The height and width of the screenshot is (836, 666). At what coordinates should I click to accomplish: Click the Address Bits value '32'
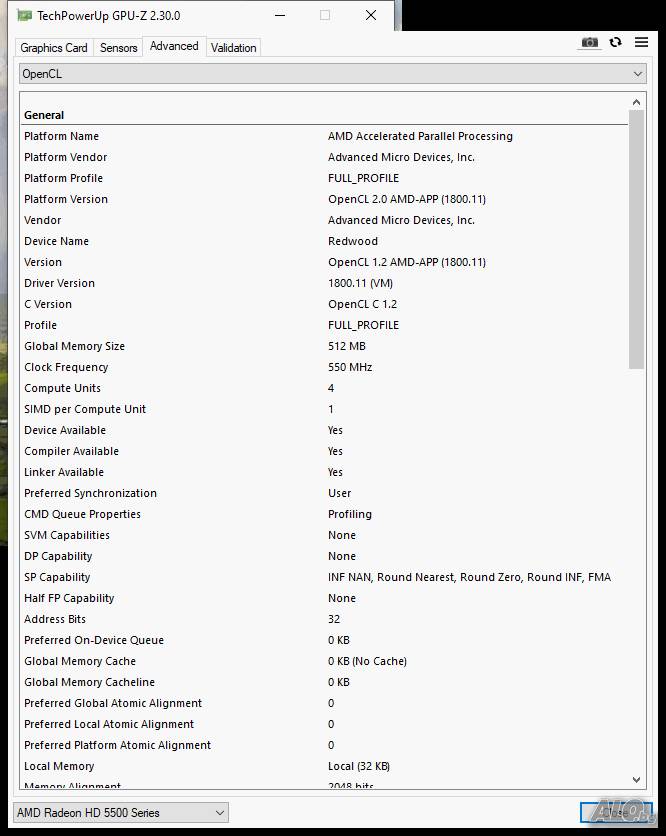(334, 619)
